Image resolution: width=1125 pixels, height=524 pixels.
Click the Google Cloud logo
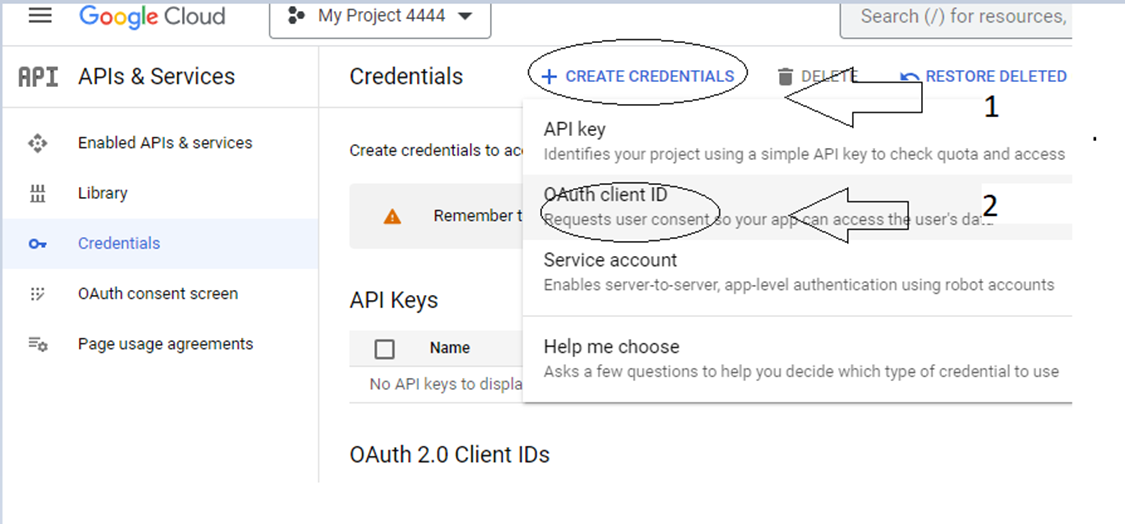152,16
